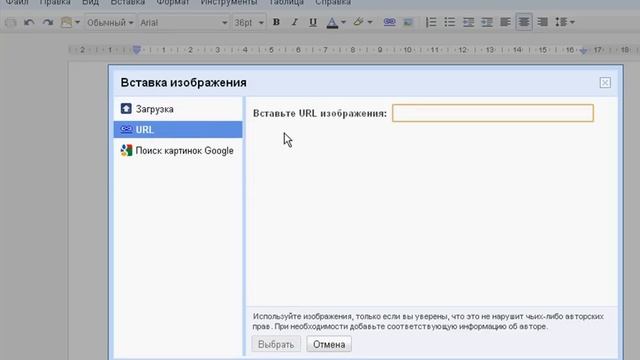Click the print icon in toolbar

click(x=11, y=22)
